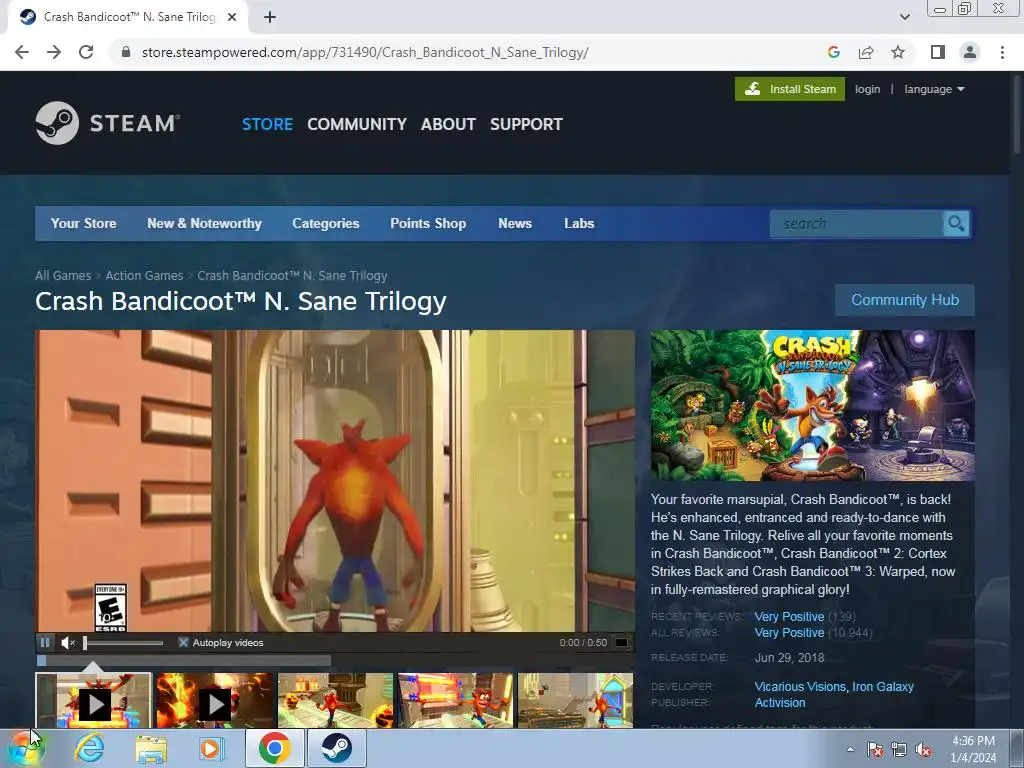Click the Steam store search field

click(x=857, y=224)
